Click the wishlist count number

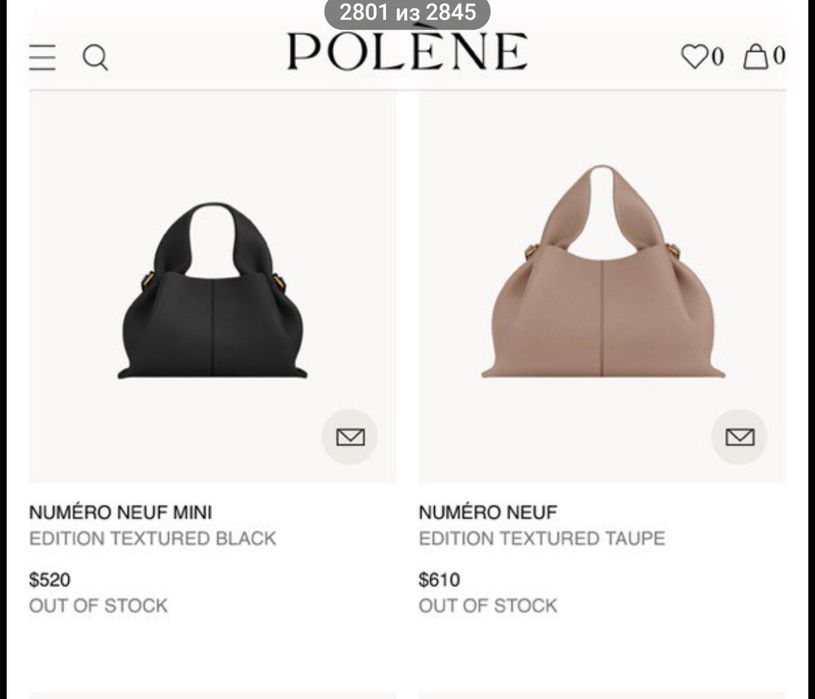click(x=717, y=56)
